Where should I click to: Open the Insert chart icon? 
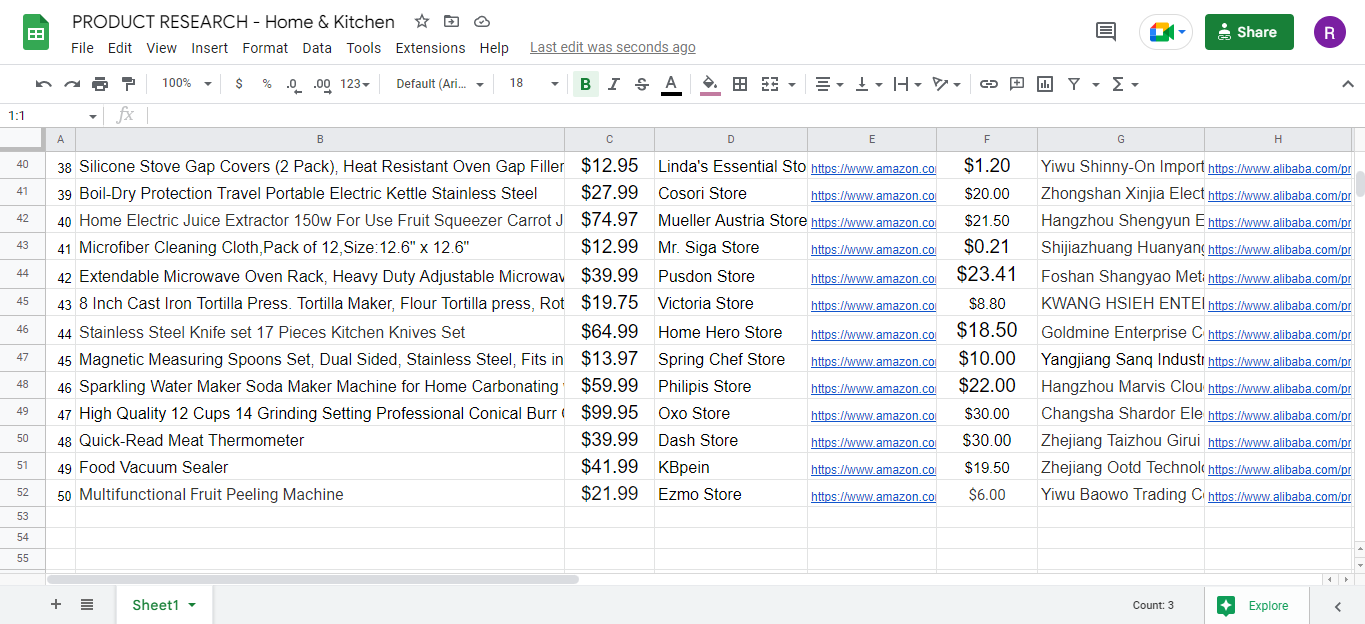[1045, 84]
